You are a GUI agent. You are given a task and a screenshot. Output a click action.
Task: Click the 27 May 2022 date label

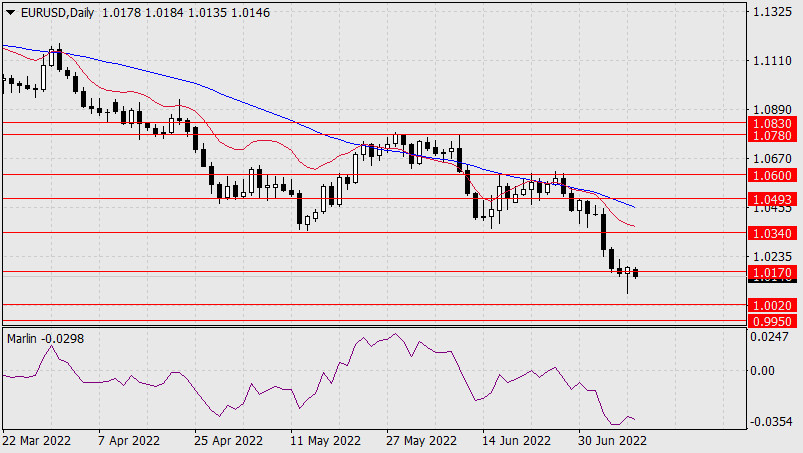pyautogui.click(x=421, y=441)
